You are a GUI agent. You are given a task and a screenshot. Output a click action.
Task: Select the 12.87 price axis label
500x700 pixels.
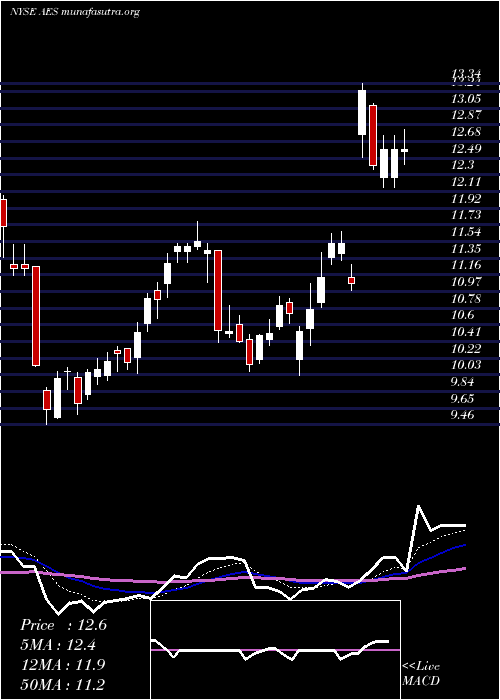[x=466, y=116]
